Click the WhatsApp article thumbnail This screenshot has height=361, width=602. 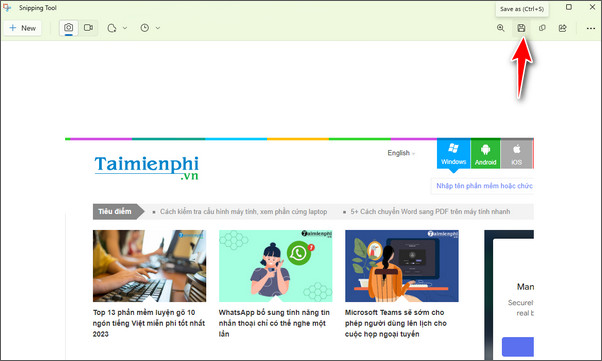tap(276, 266)
